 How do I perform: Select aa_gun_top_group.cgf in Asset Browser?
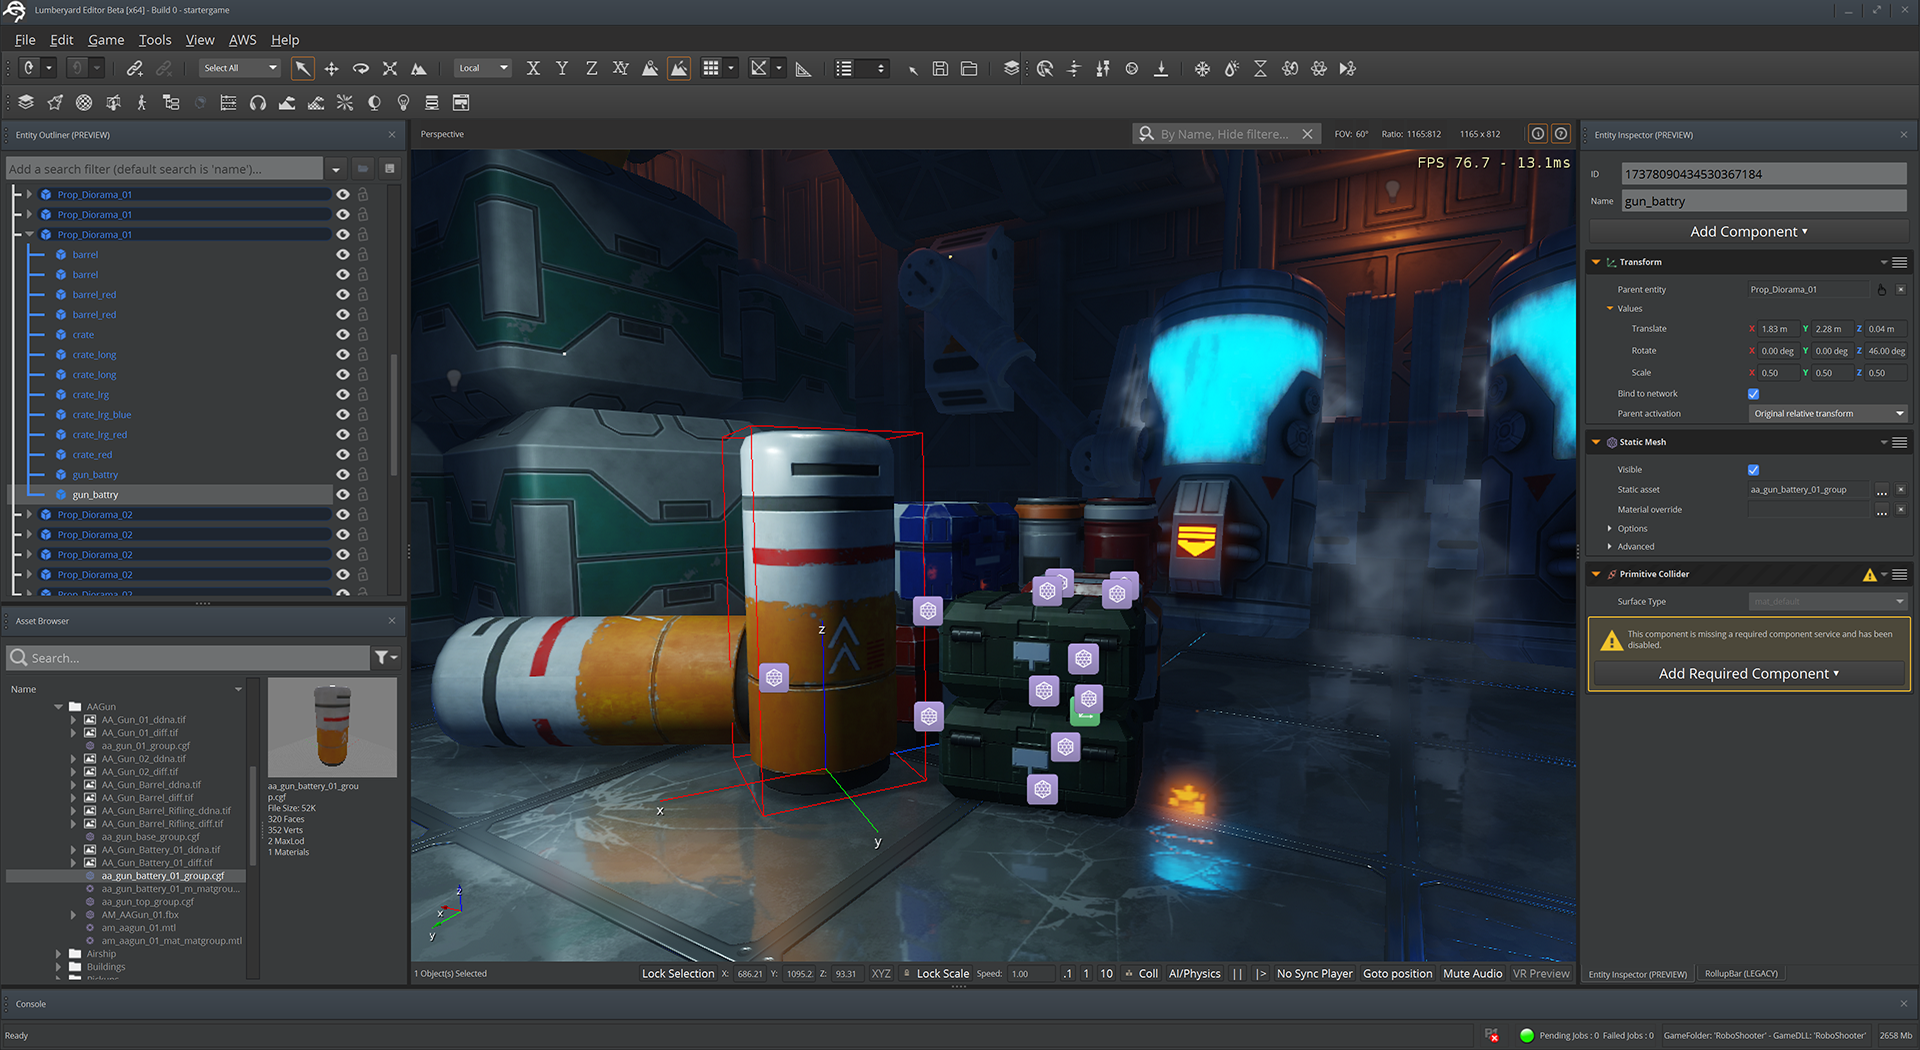[147, 901]
